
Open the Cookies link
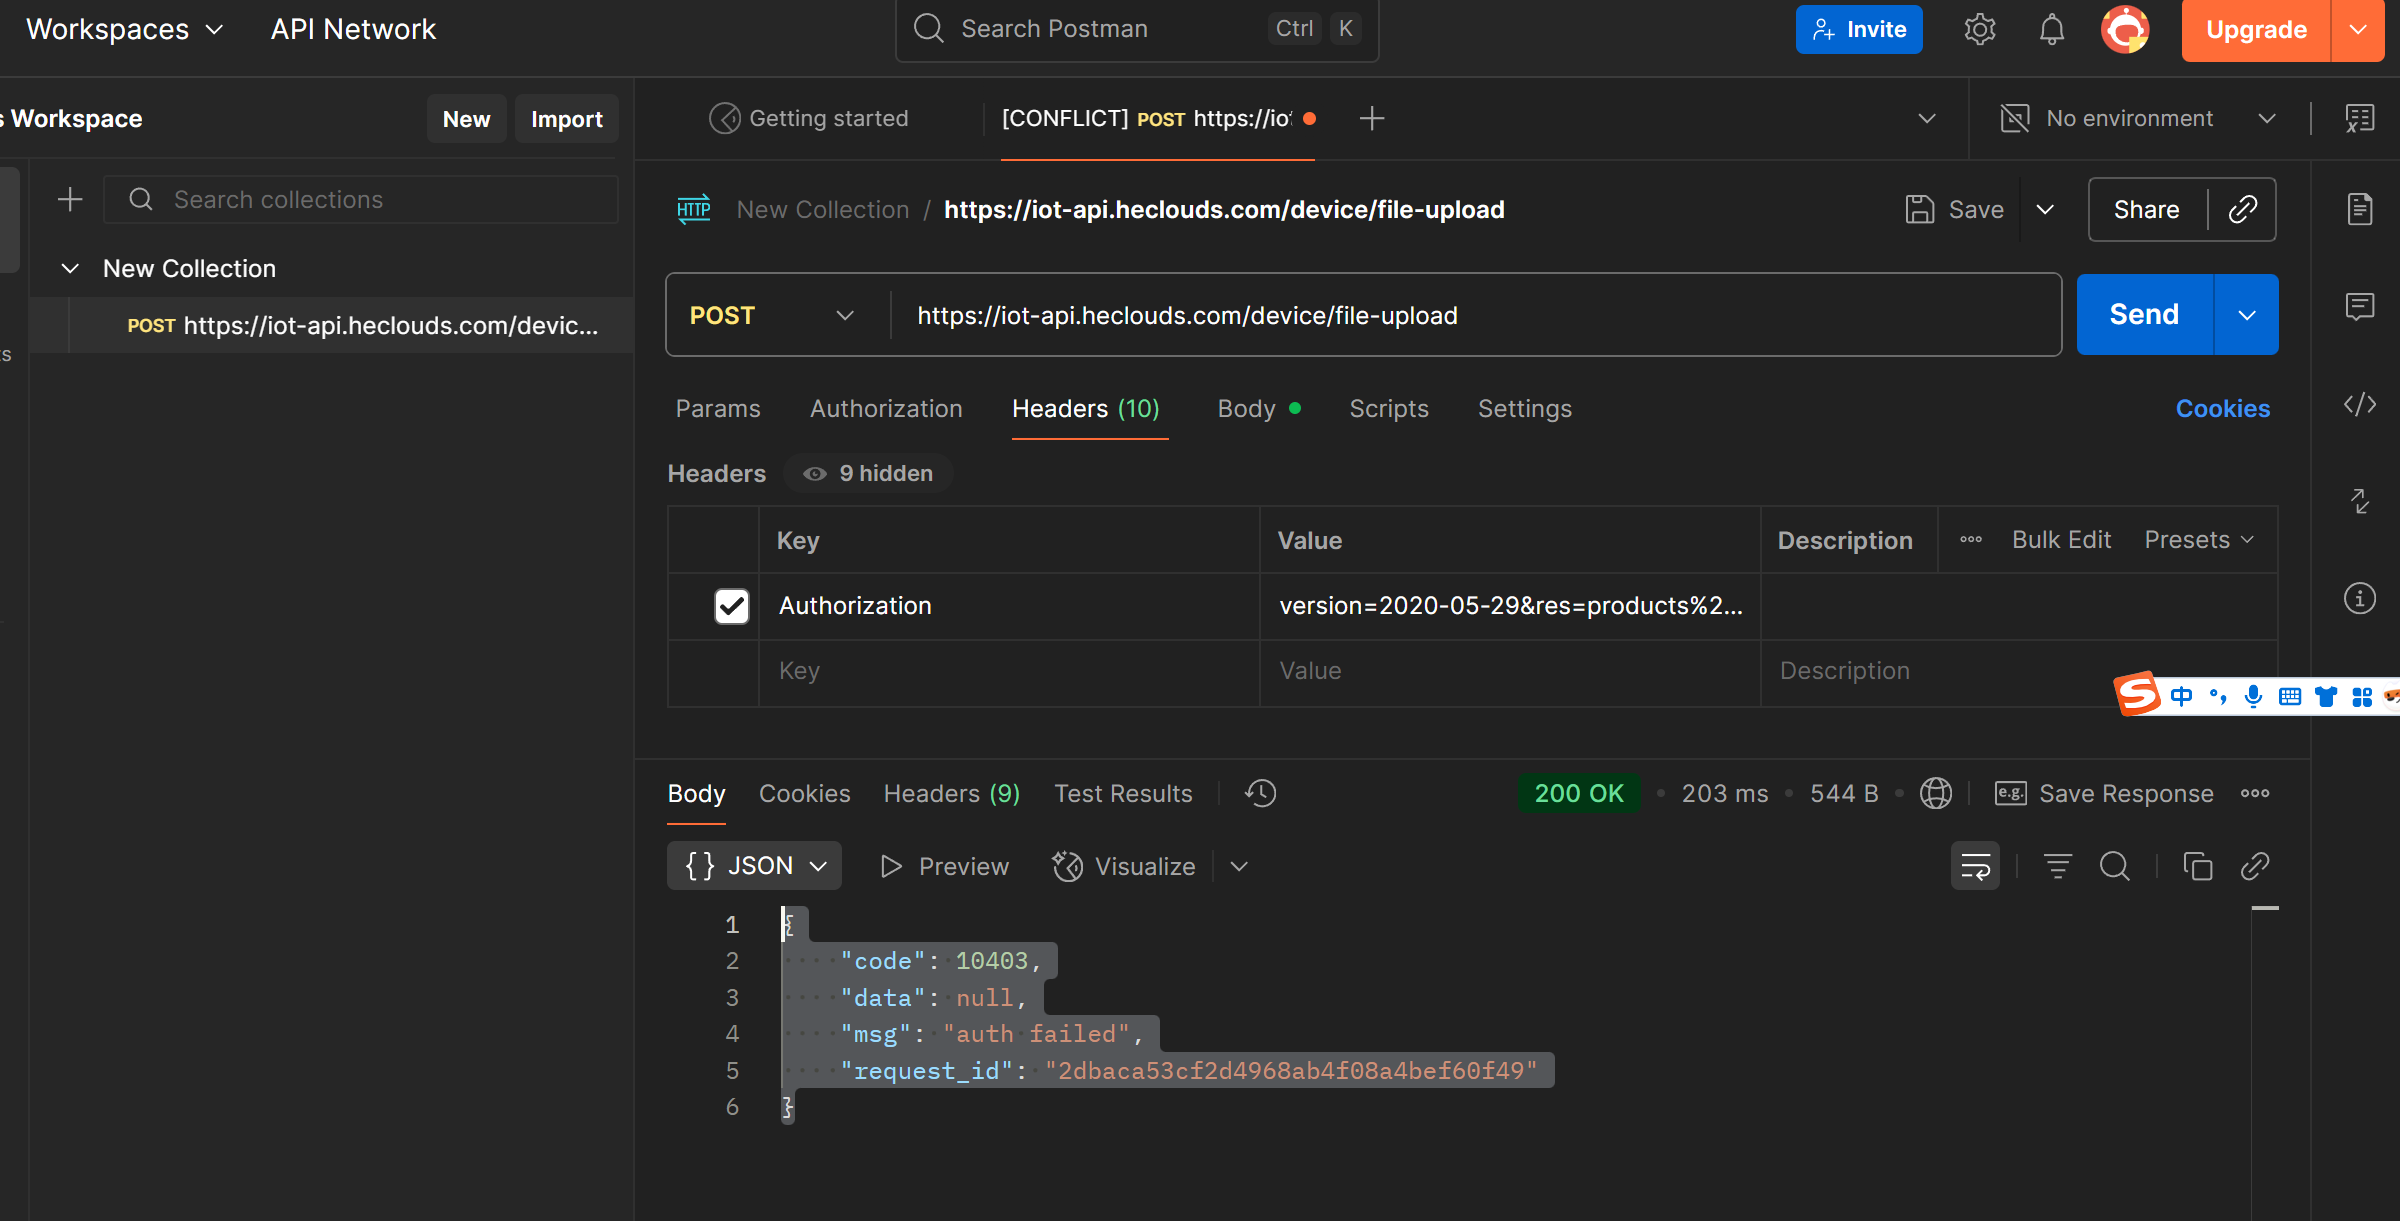coord(2222,408)
